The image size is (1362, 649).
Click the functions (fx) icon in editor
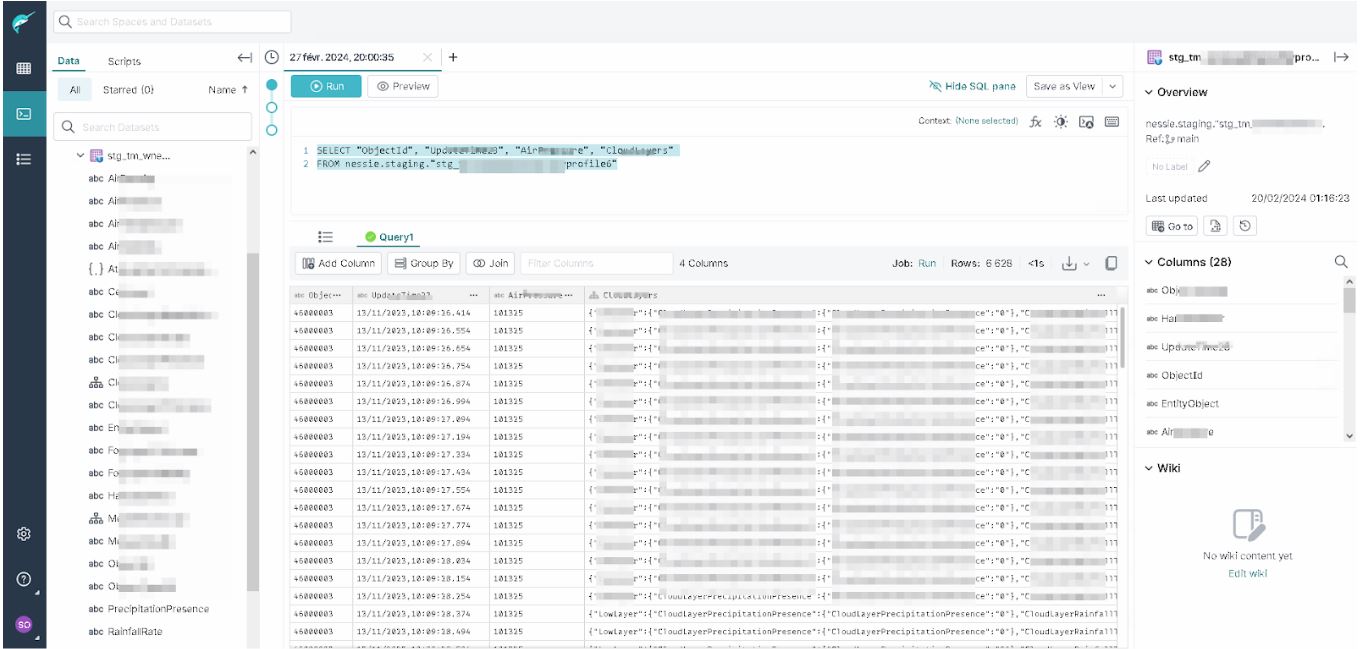point(1036,121)
